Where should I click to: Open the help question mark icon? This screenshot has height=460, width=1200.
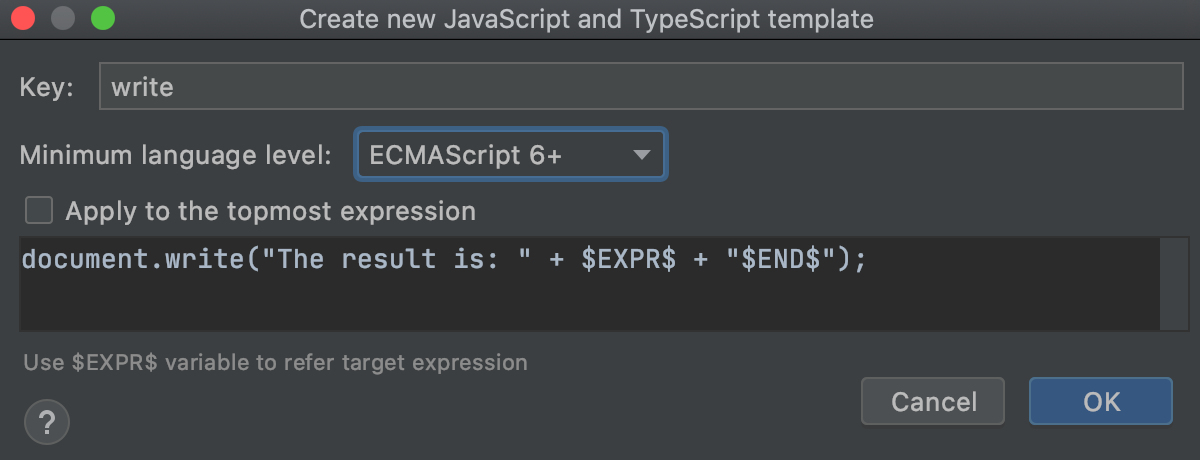[46, 420]
